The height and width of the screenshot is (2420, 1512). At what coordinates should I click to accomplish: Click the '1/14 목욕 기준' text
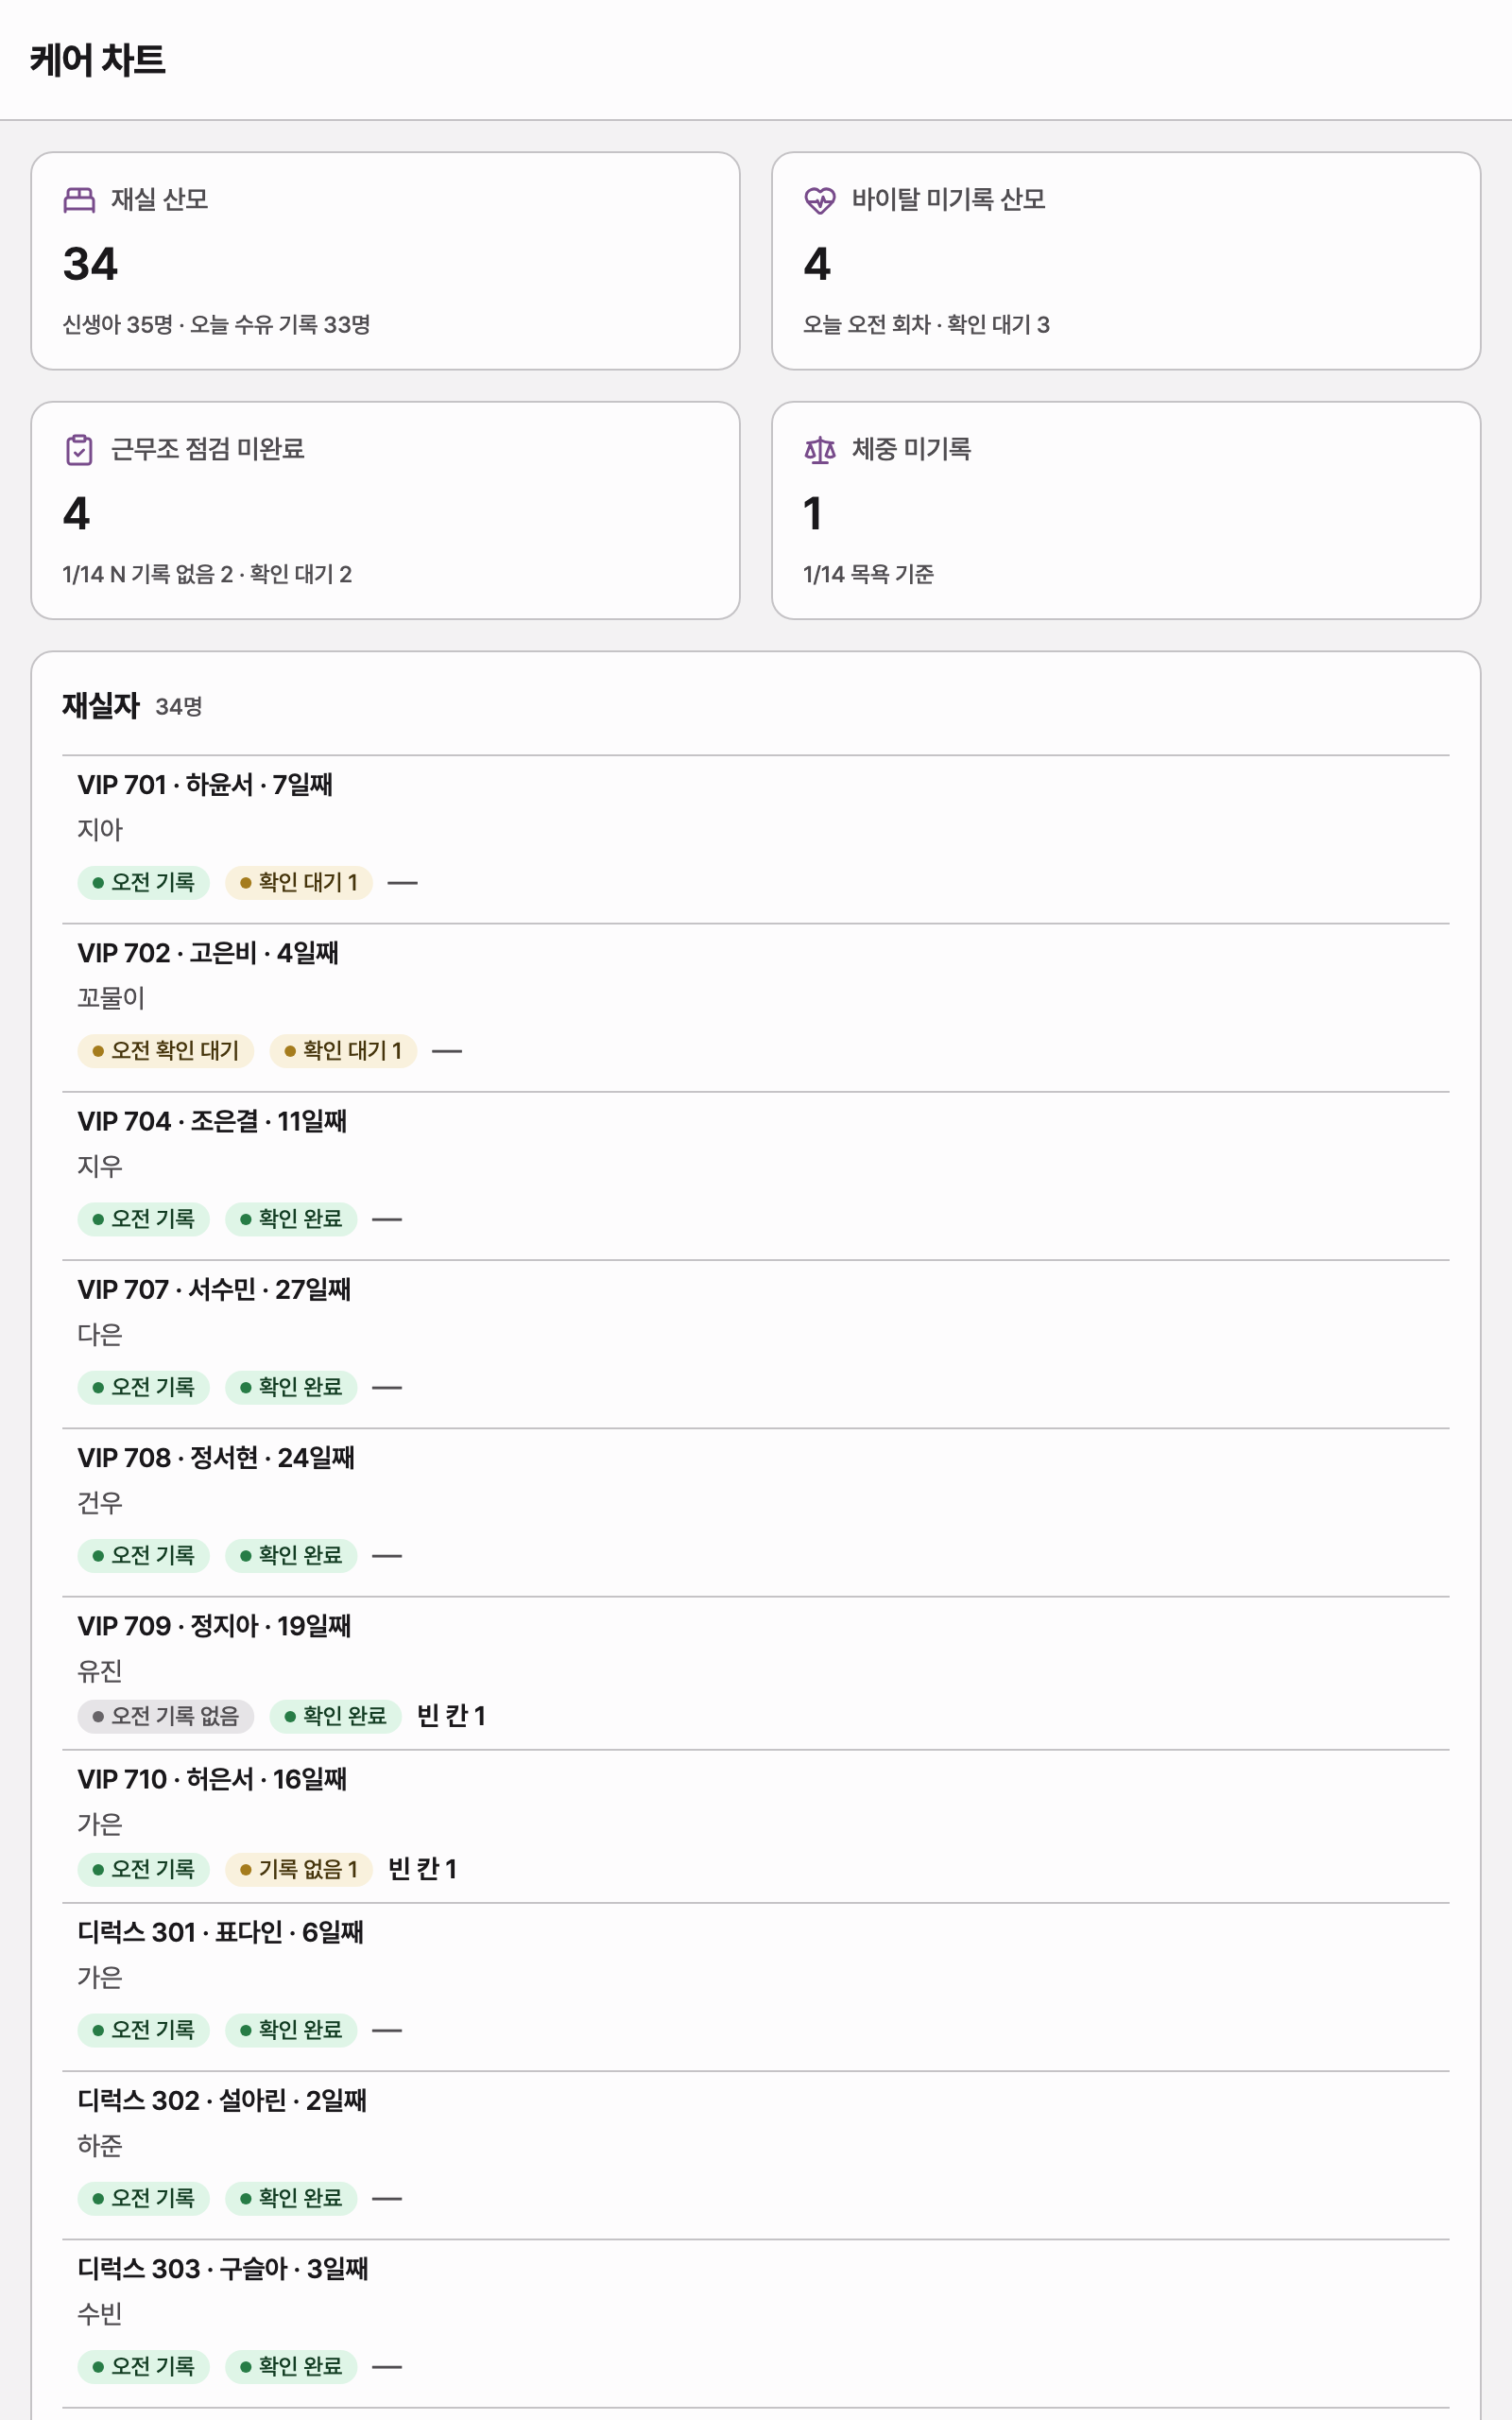click(x=868, y=574)
